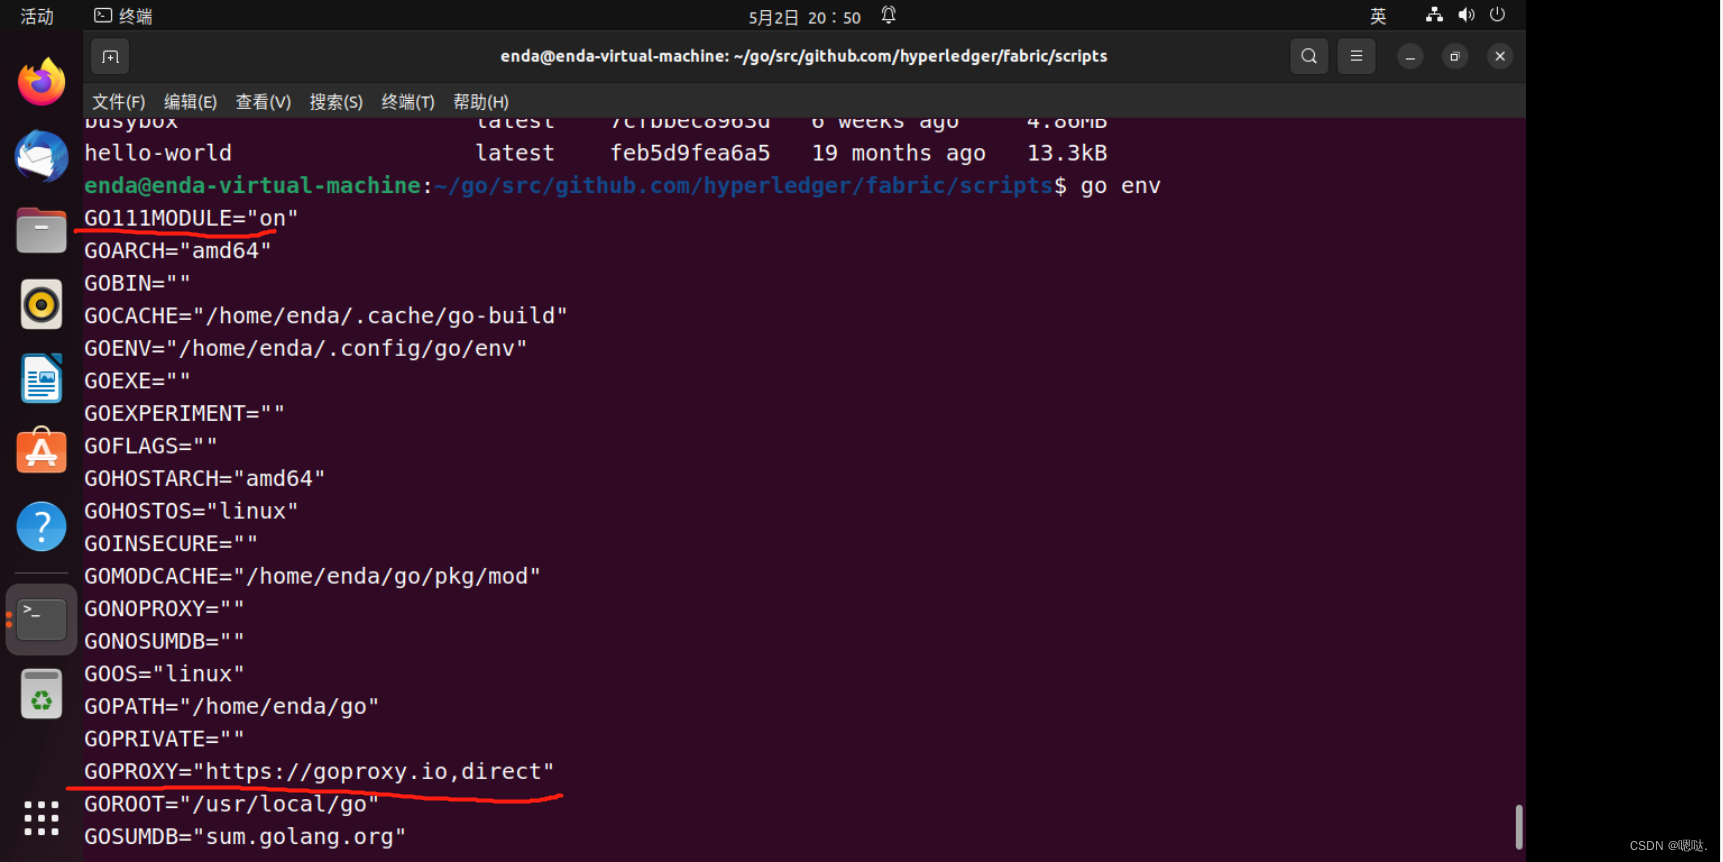Click the GOROOT="/usr/local/go" line
This screenshot has width=1723, height=862.
[232, 804]
